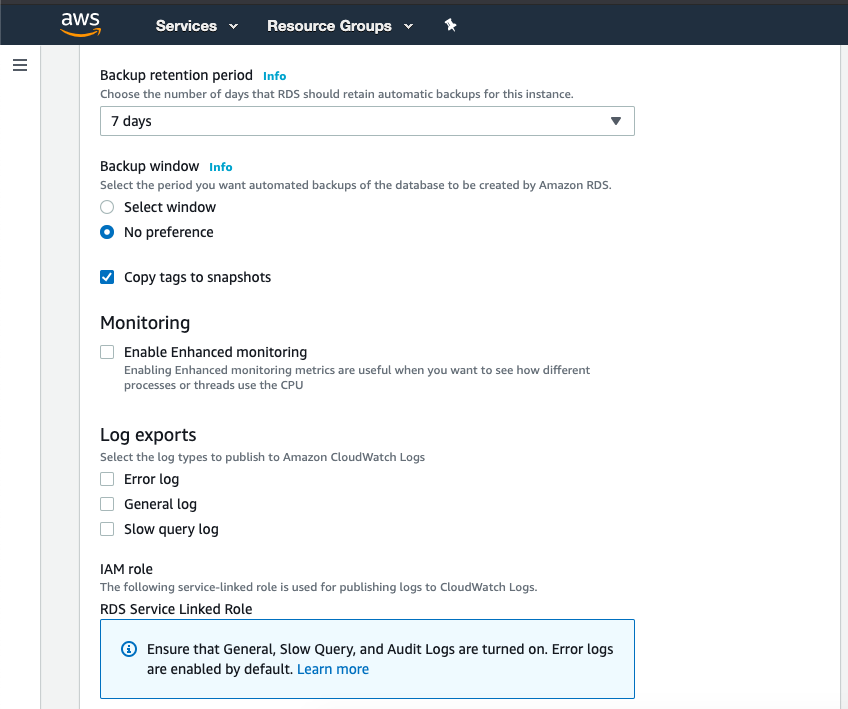This screenshot has height=709, width=848.
Task: Click the Backup retention period label
Action: pos(176,75)
